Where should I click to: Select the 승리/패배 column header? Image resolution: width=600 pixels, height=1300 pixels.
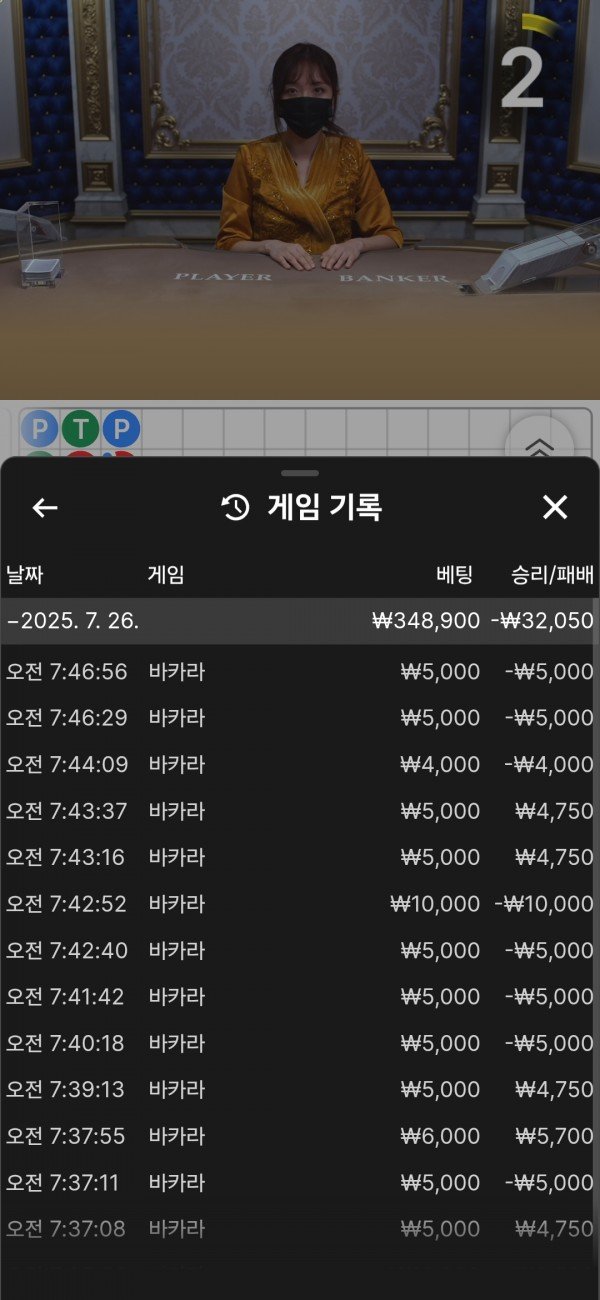point(552,575)
